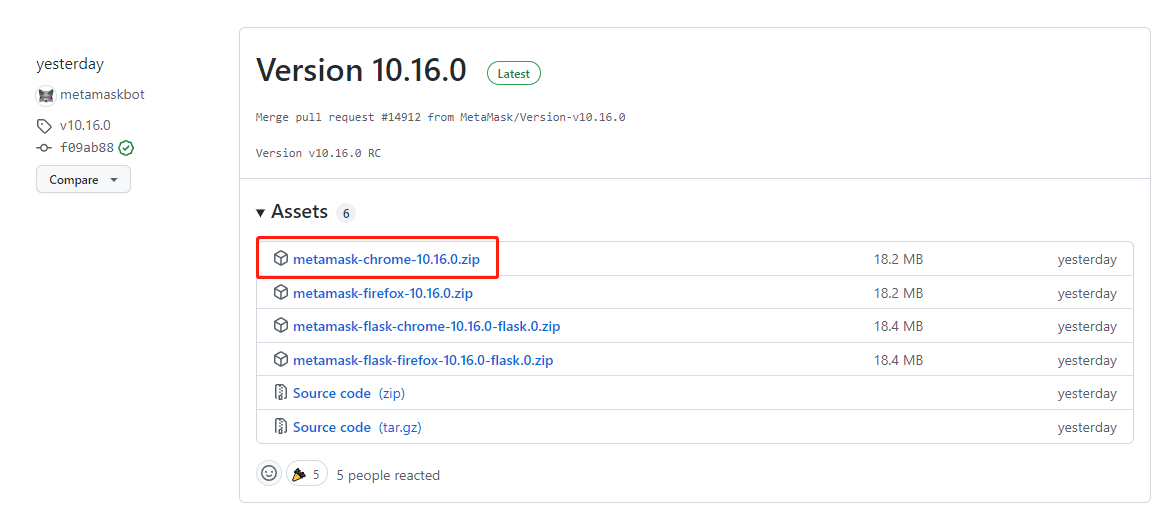The image size is (1169, 531).
Task: Click the commit icon beside f09ab88
Action: [45, 148]
